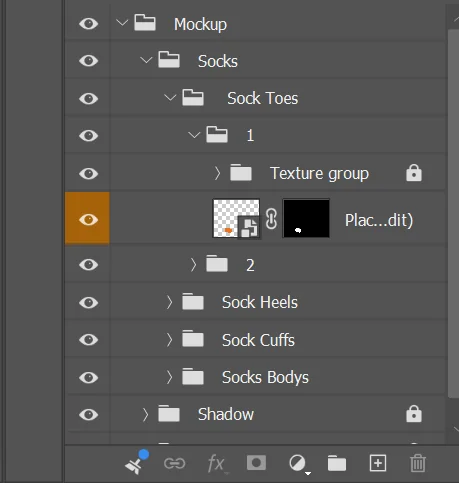This screenshot has height=483, width=459.
Task: Click the Sock Heels folder icon
Action: coord(193,301)
